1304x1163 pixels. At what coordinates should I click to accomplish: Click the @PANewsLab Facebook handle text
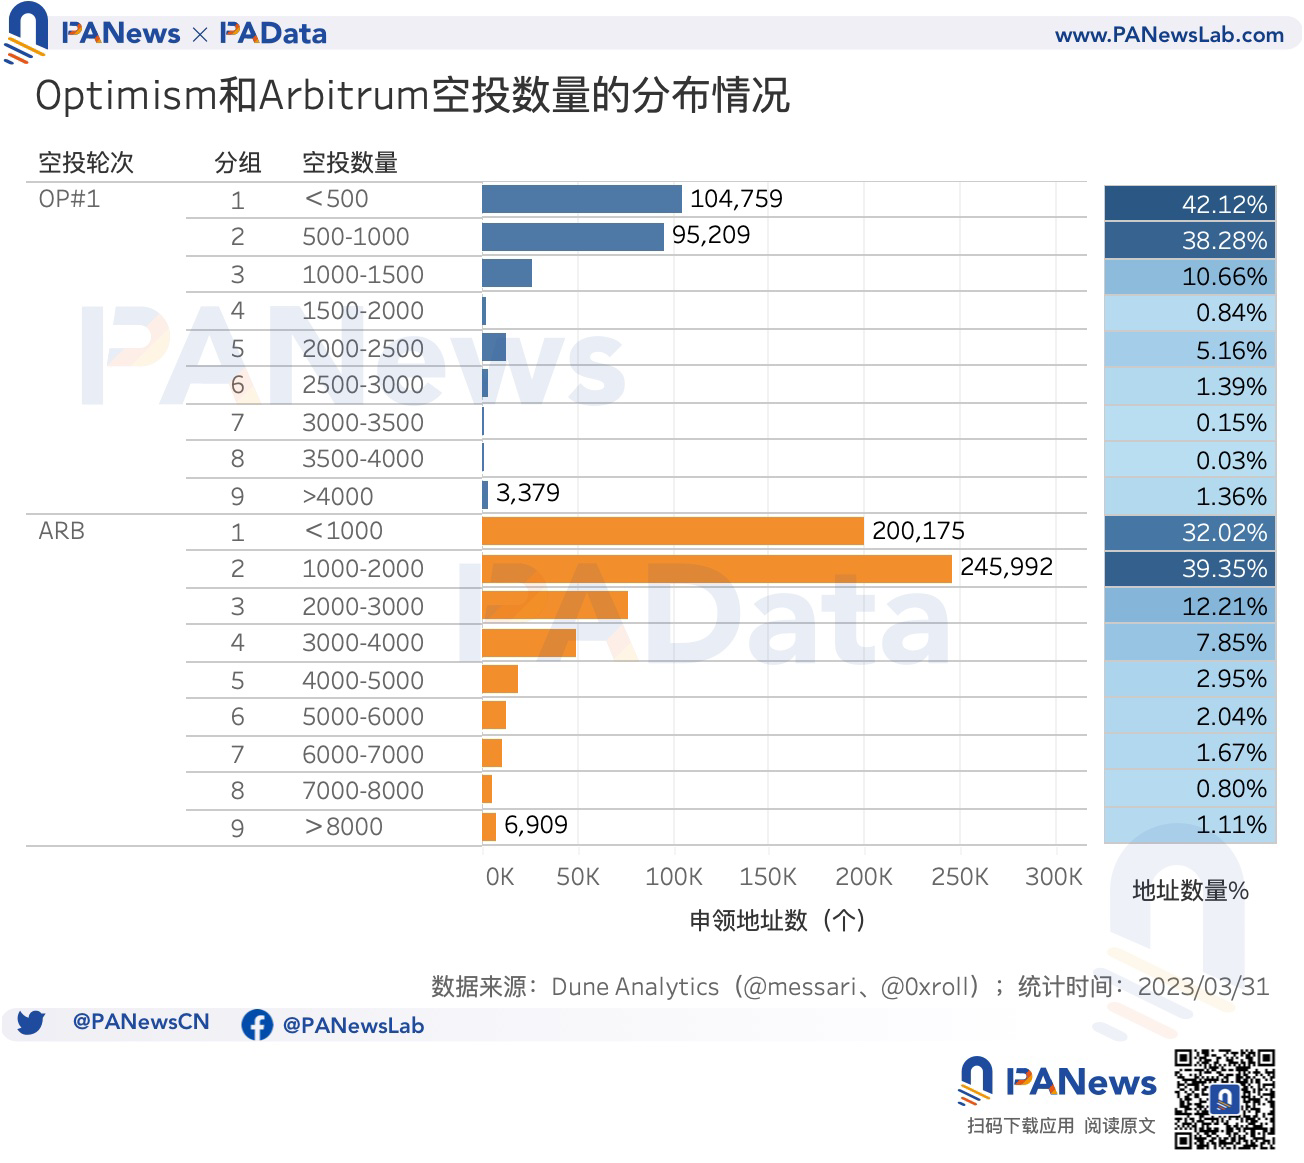(353, 1026)
